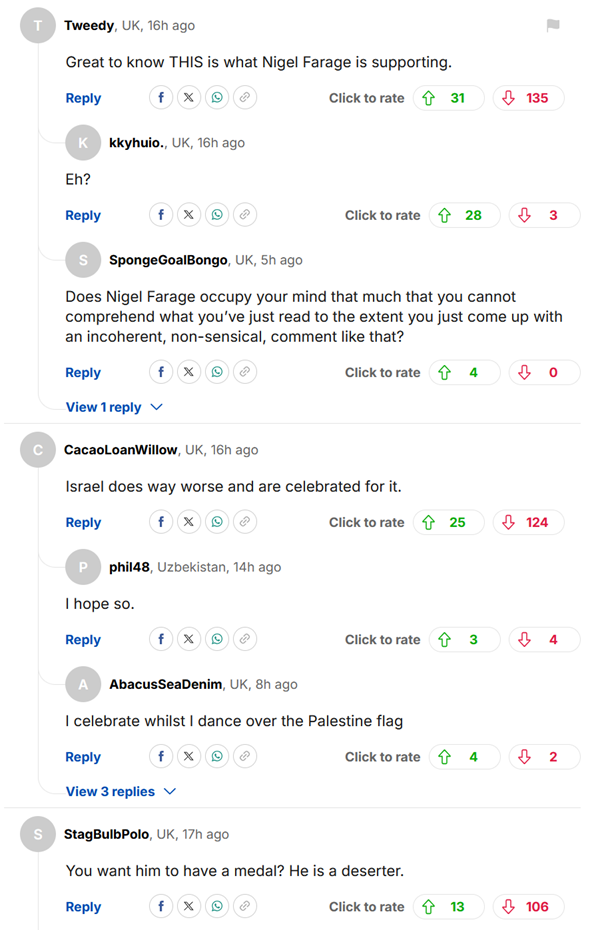The image size is (594, 930).
Task: Upvote kkyhuio.'s comment showing 28
Action: 465,215
